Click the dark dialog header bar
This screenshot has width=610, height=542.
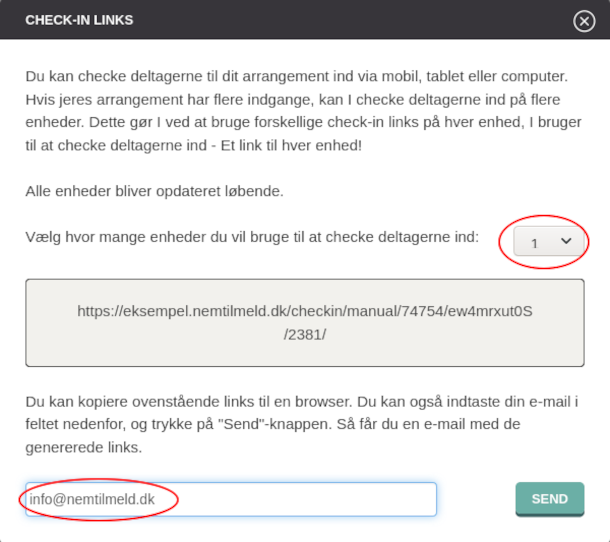[305, 19]
